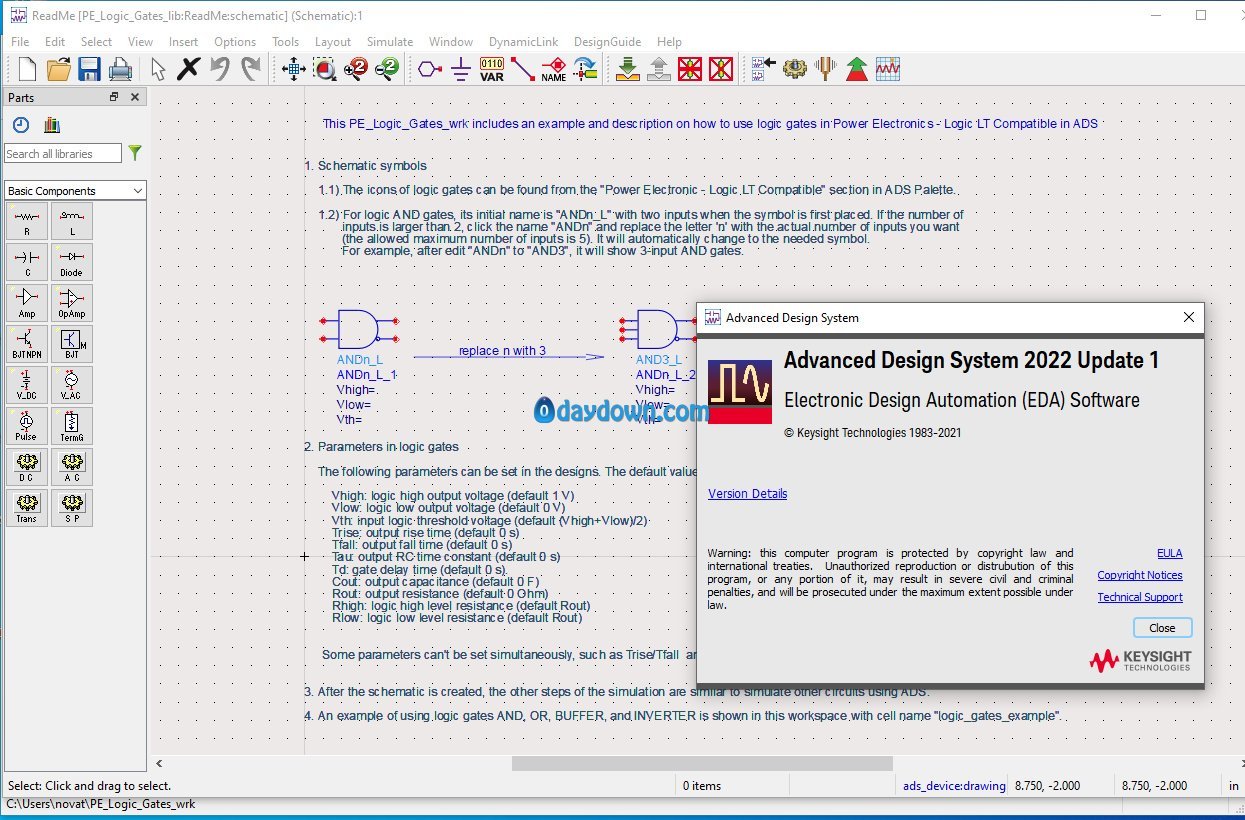Open the library browser books icon
The width and height of the screenshot is (1245, 820).
52,125
